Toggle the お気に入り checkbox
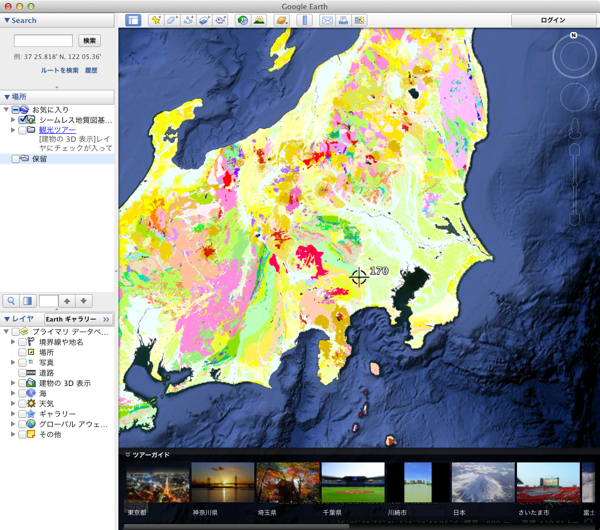The width and height of the screenshot is (600, 530). point(15,110)
